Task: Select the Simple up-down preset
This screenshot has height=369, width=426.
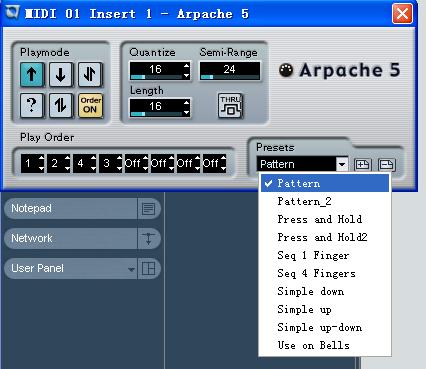Action: point(325,327)
